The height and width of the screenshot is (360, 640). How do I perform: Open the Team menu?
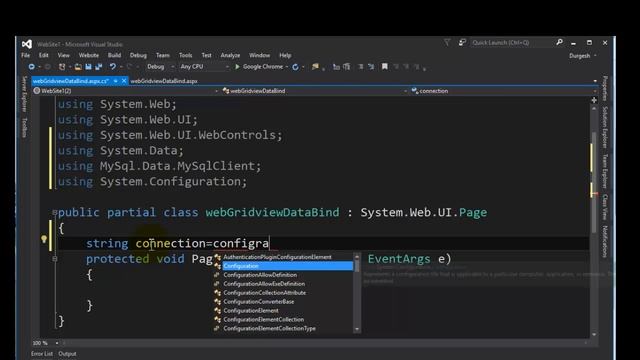coord(162,55)
